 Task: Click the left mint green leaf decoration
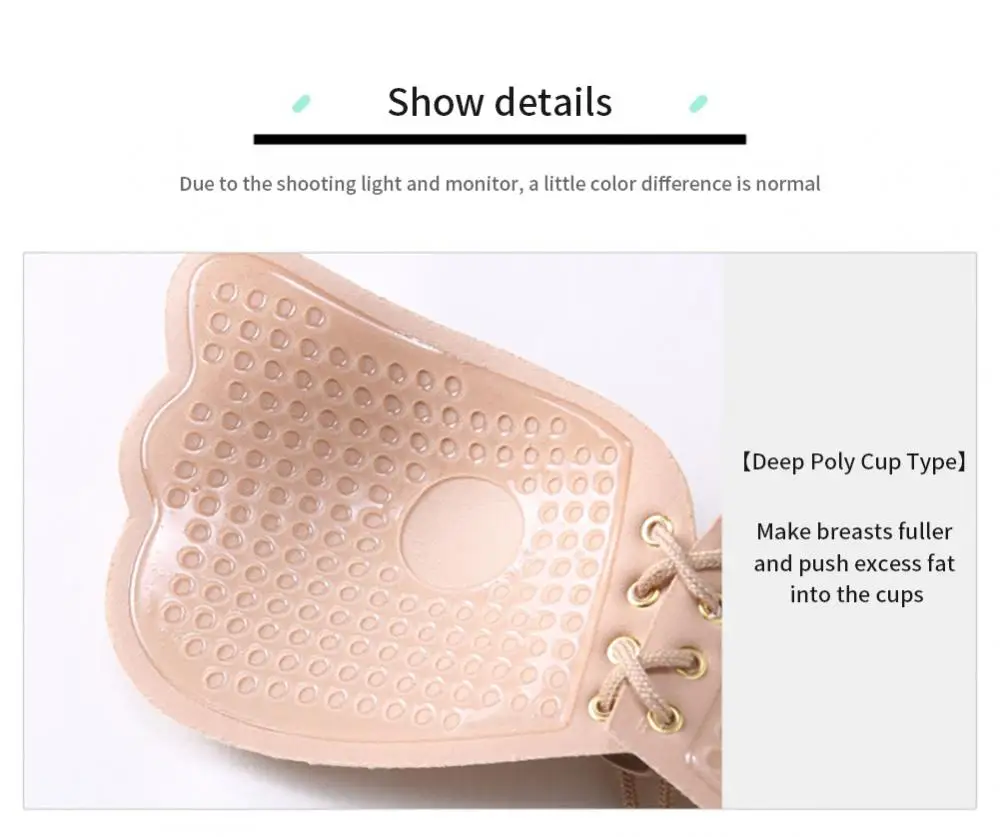pos(301,103)
